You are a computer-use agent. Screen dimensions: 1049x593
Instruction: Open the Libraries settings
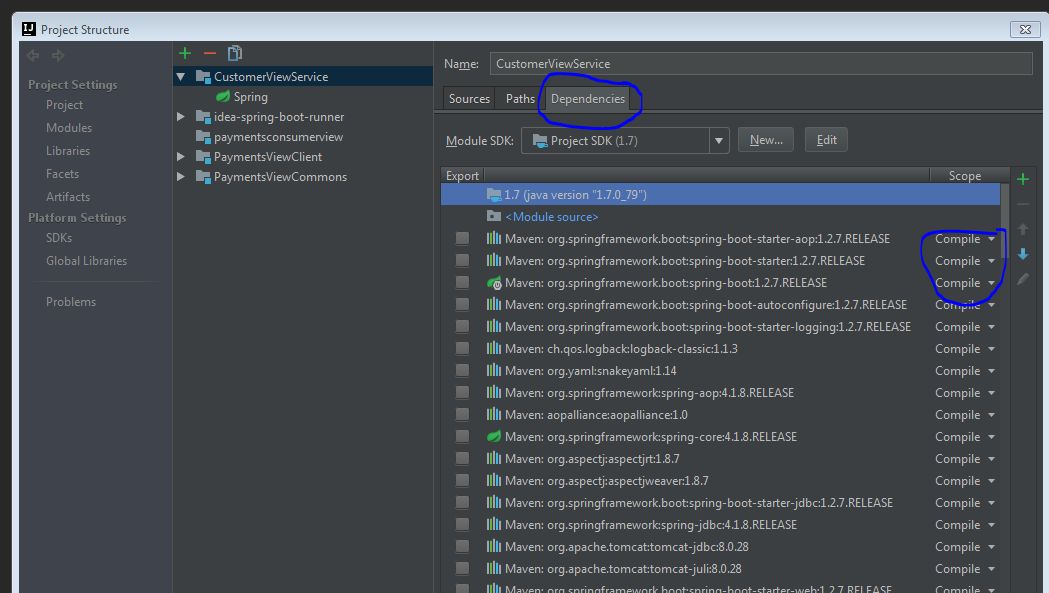(x=68, y=151)
